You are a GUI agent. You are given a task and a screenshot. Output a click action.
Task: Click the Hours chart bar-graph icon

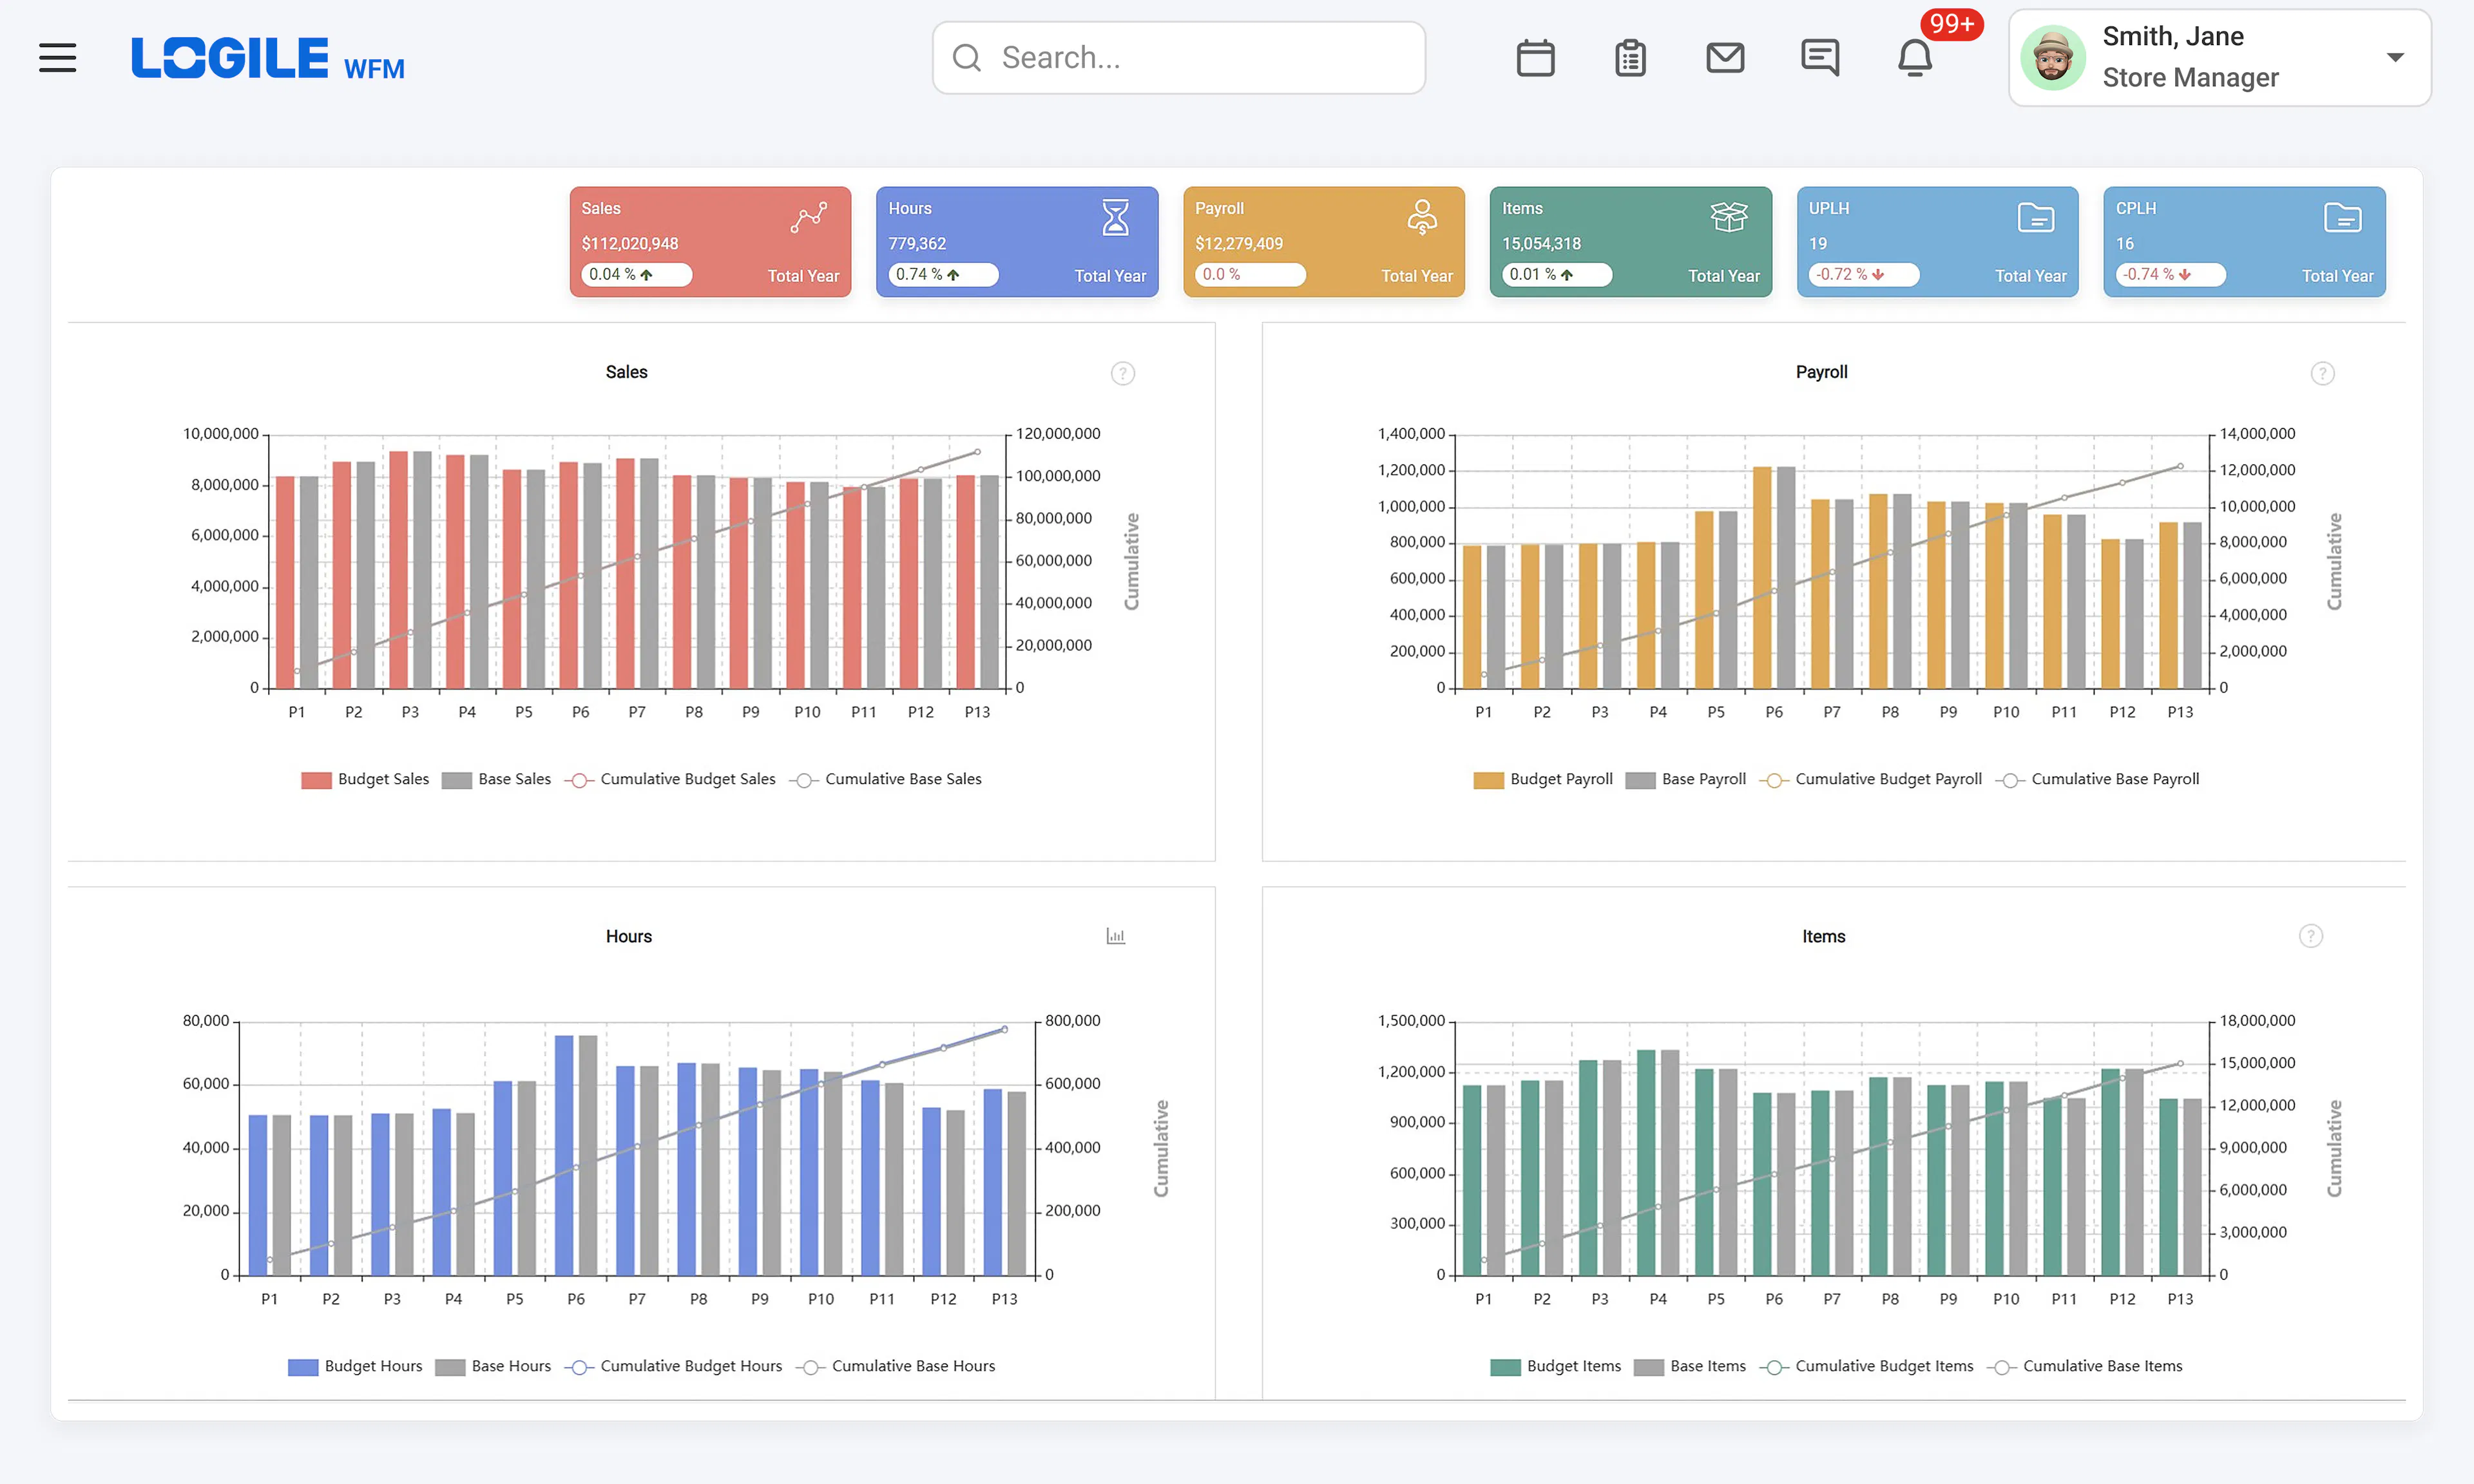(1116, 936)
